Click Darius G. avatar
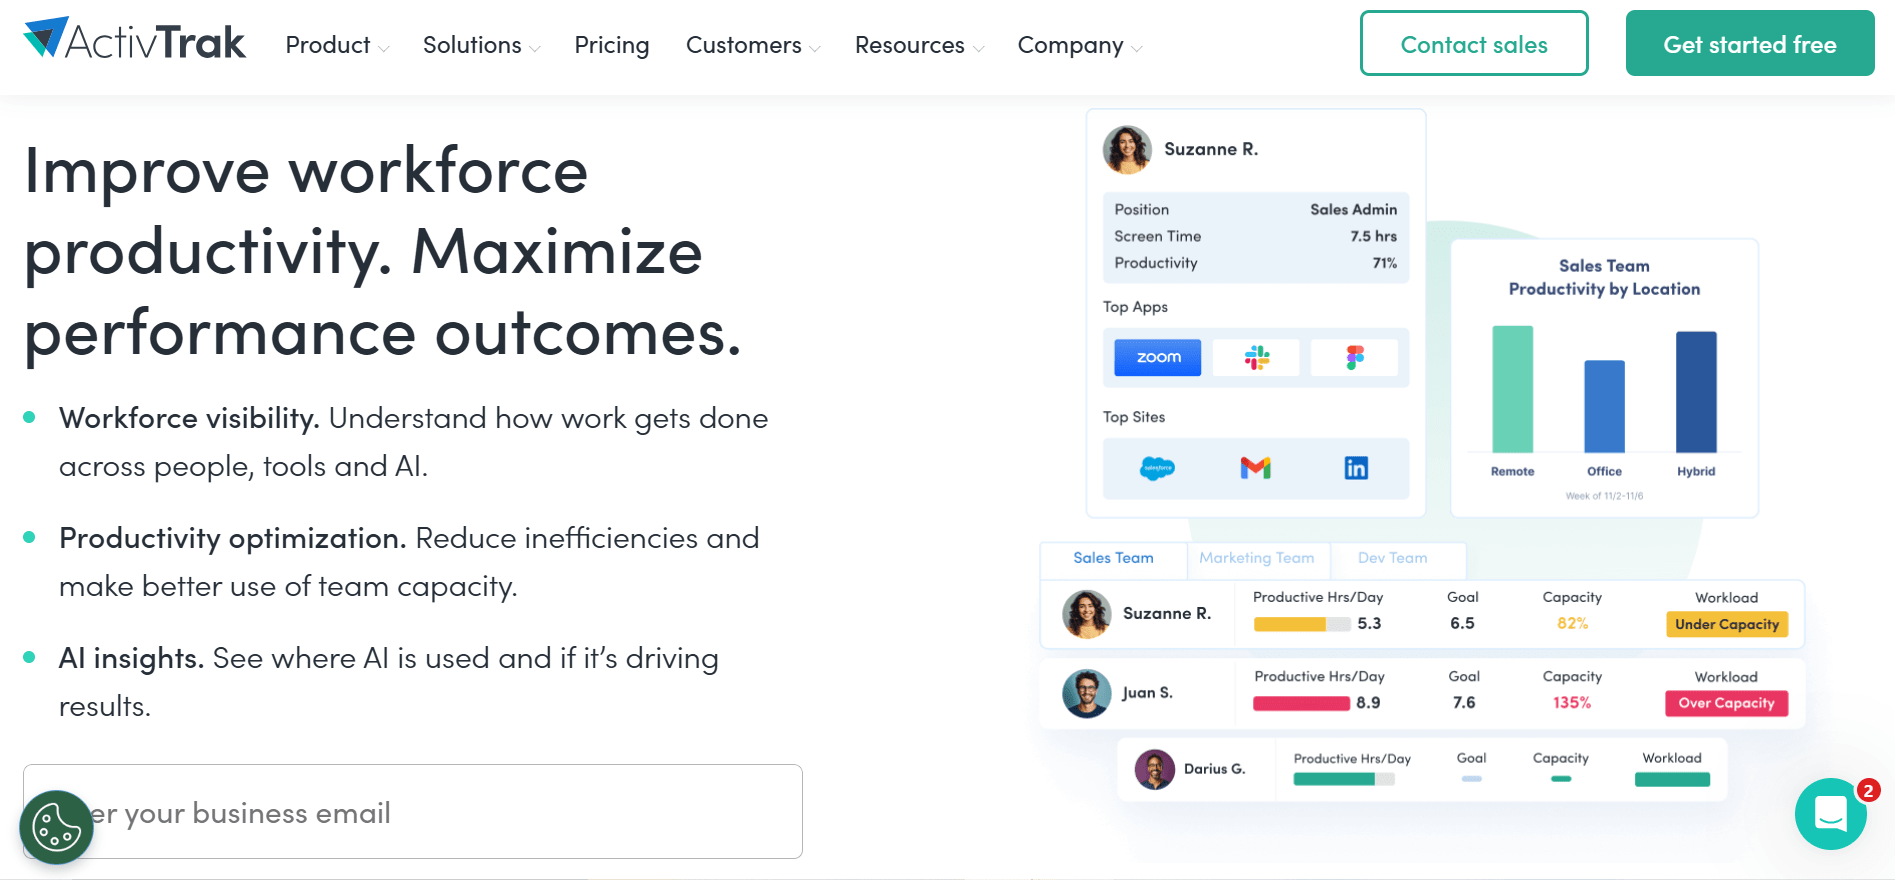1895x880 pixels. [x=1155, y=769]
